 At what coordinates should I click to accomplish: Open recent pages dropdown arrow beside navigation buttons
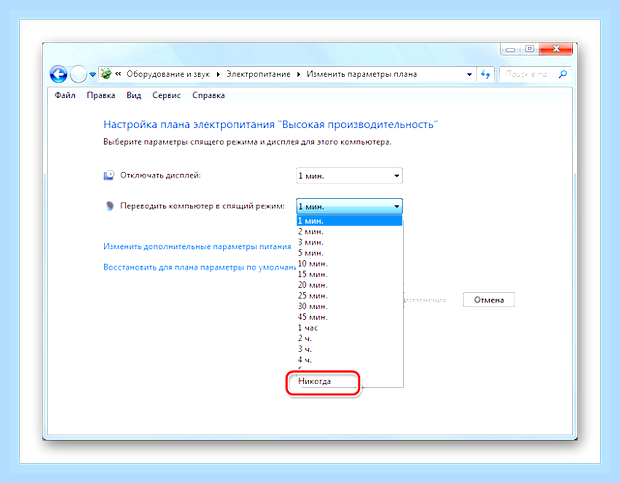[x=93, y=74]
